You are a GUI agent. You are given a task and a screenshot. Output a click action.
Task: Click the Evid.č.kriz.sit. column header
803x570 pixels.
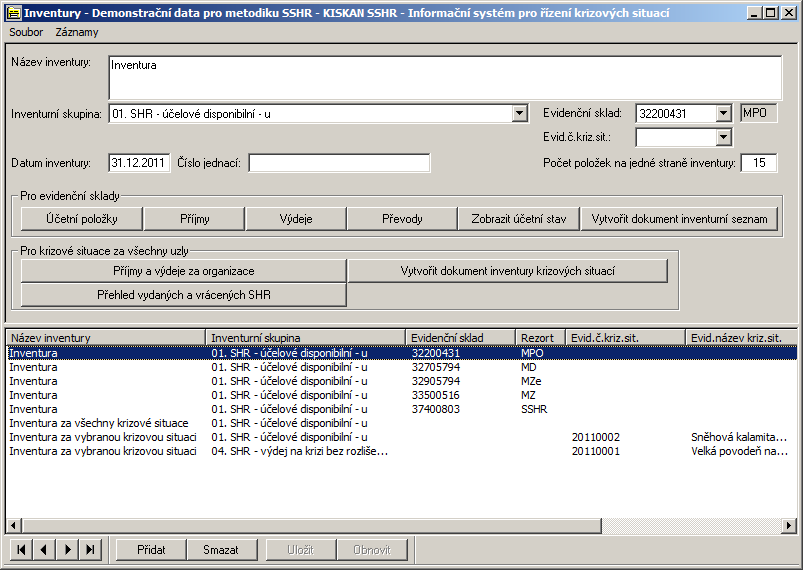(x=625, y=337)
